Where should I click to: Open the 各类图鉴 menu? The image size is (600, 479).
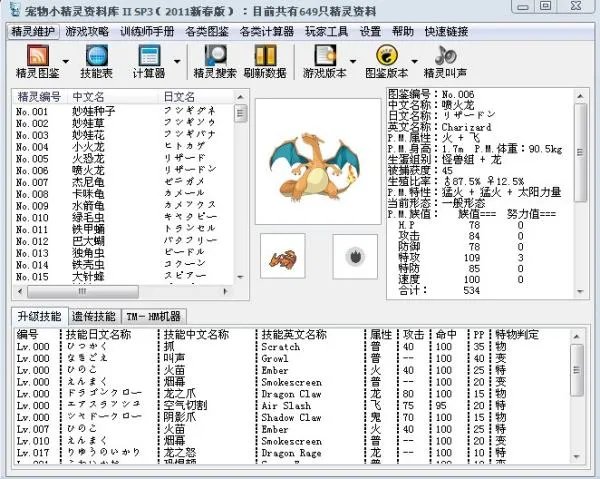(x=207, y=31)
